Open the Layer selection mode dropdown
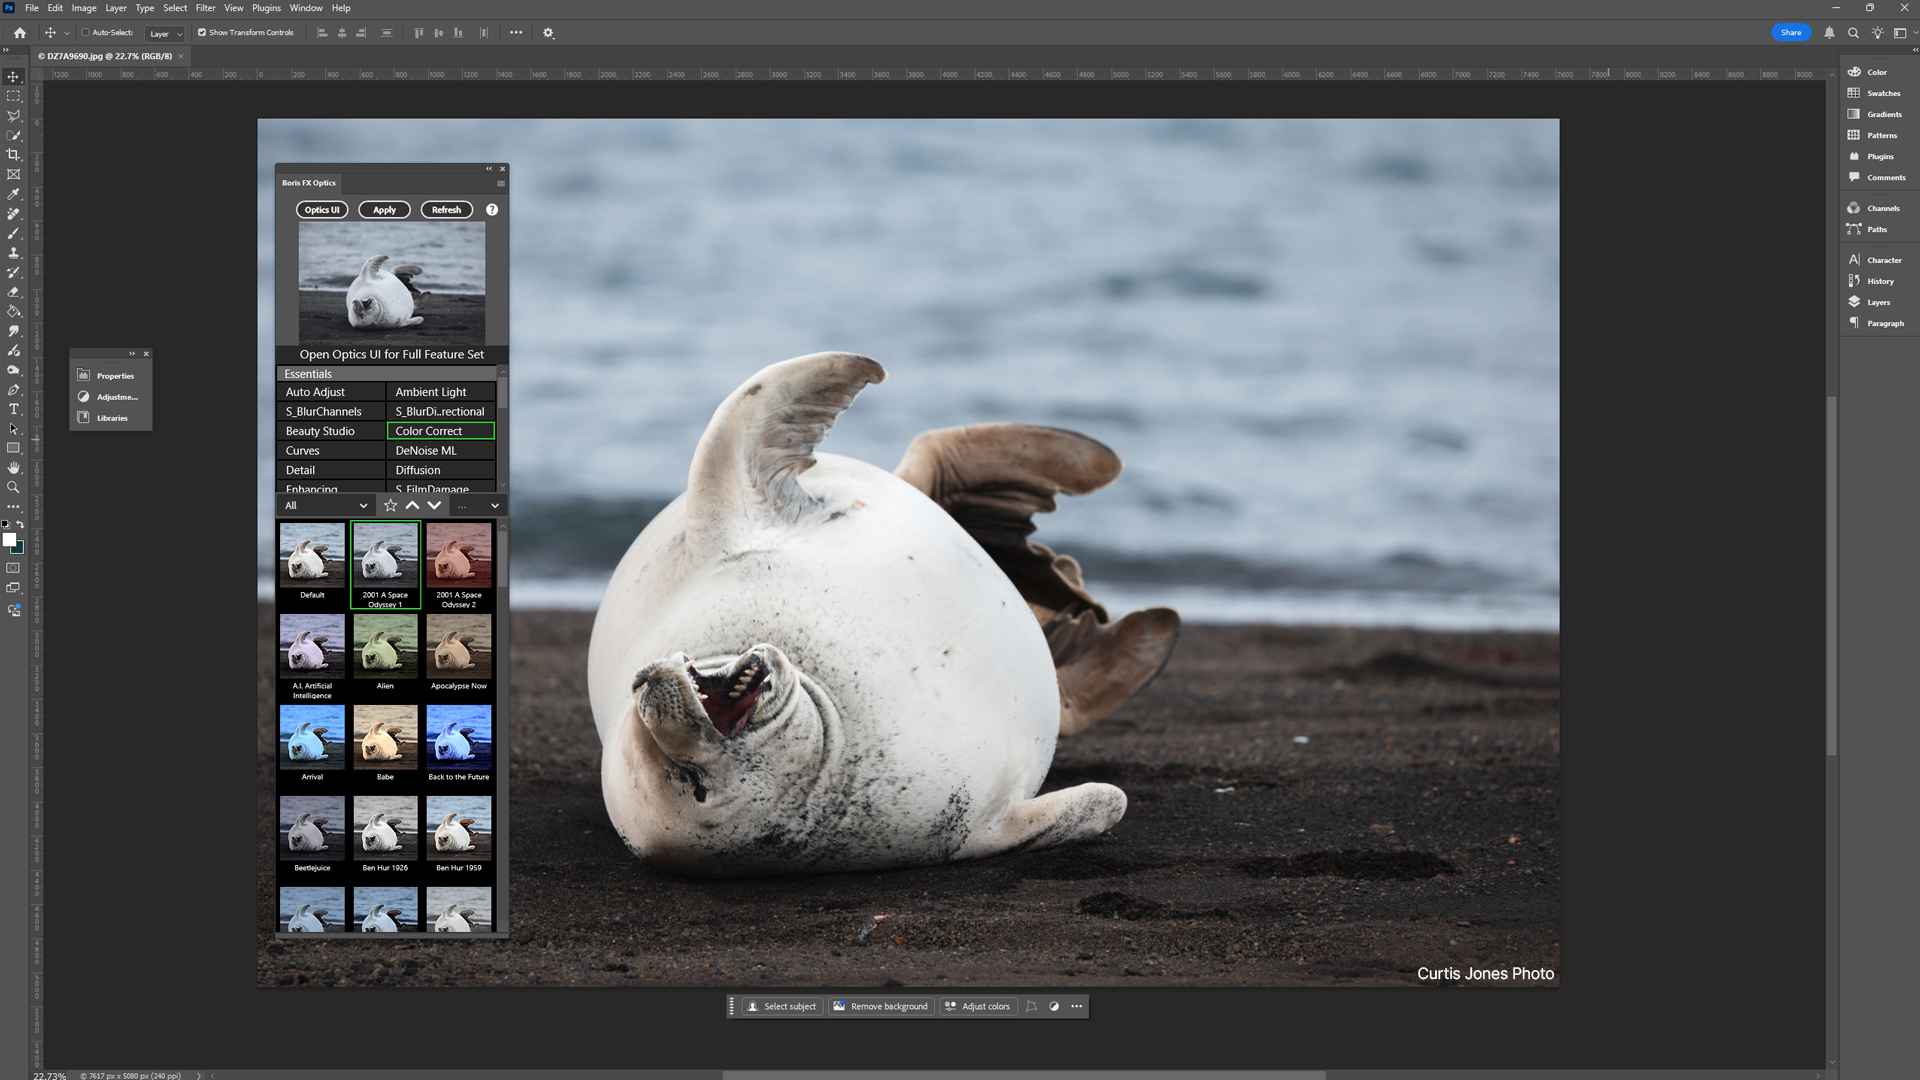 (x=165, y=33)
